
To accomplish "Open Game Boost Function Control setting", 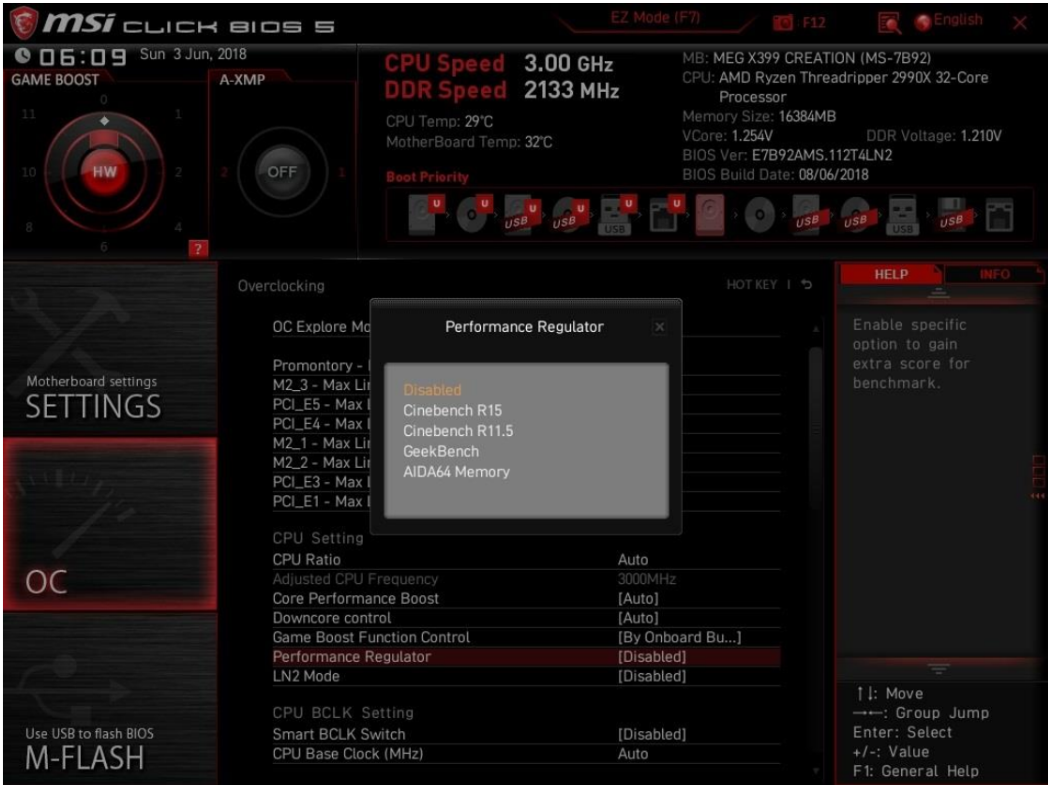I will (526, 637).
